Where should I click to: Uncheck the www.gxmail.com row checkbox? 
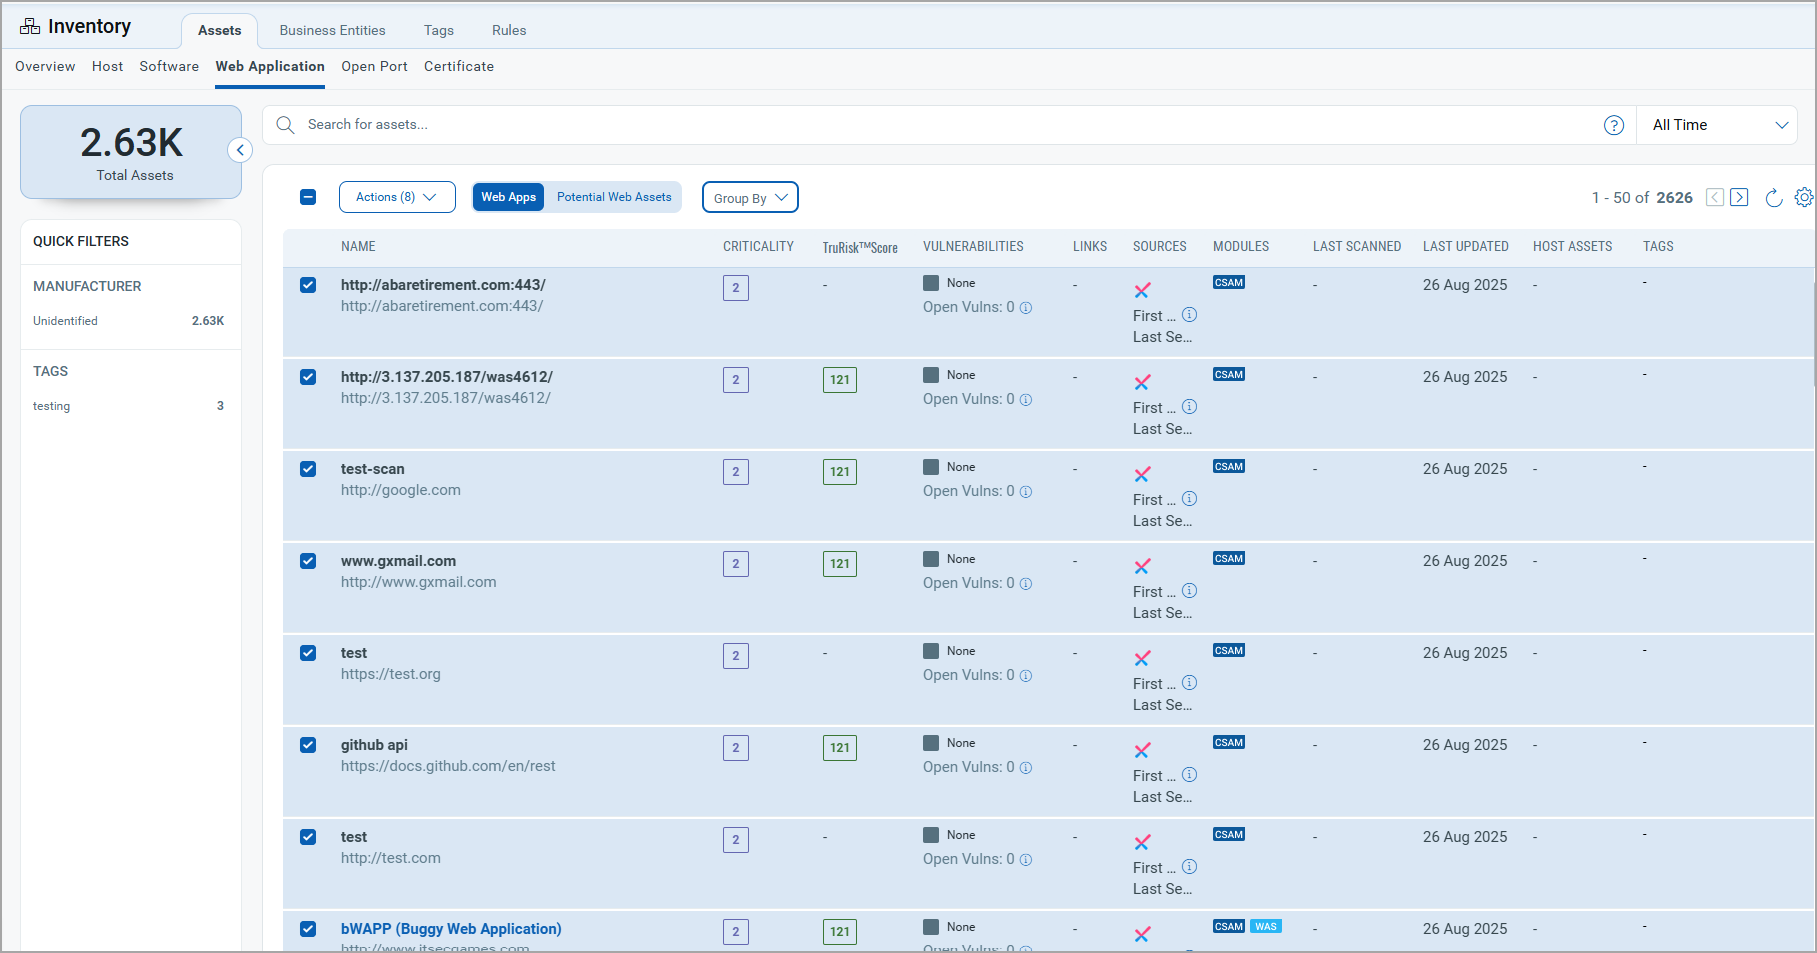pyautogui.click(x=308, y=561)
